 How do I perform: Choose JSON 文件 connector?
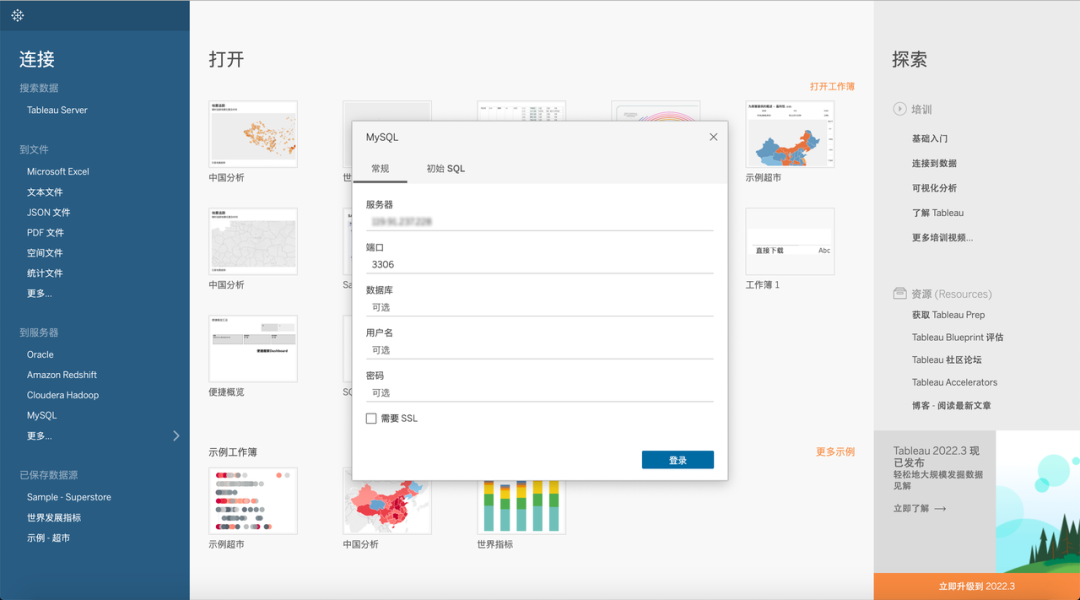pyautogui.click(x=48, y=212)
